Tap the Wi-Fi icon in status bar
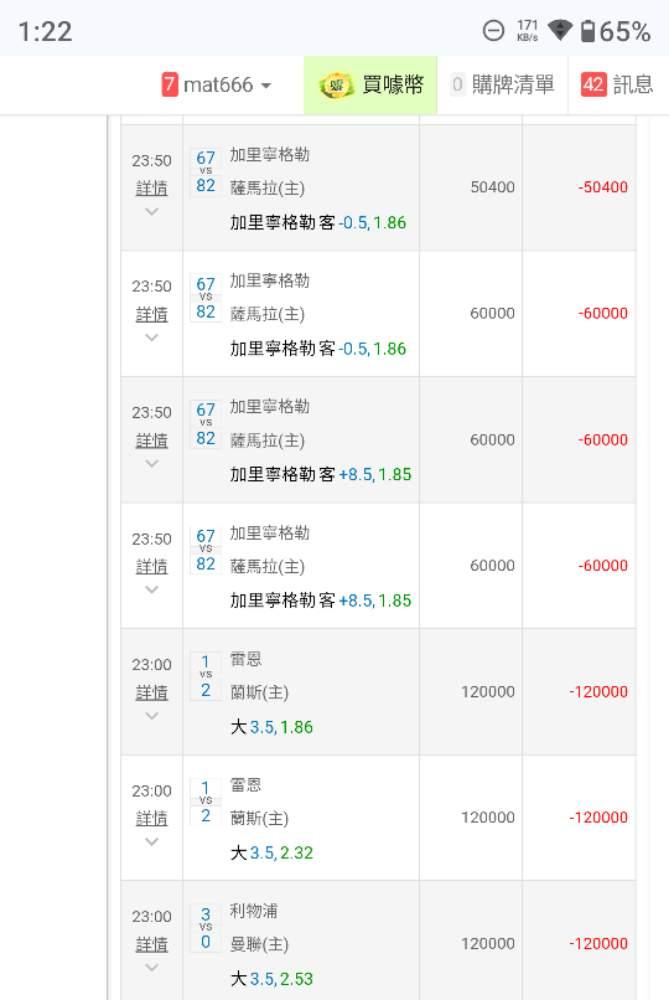The height and width of the screenshot is (1000, 669). point(560,31)
